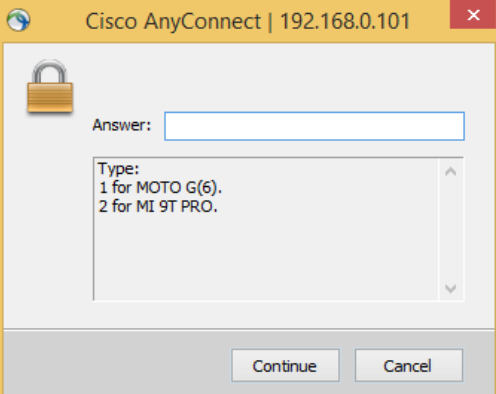
Task: Click the "Cisco AnyConnect" title text
Action: [173, 22]
